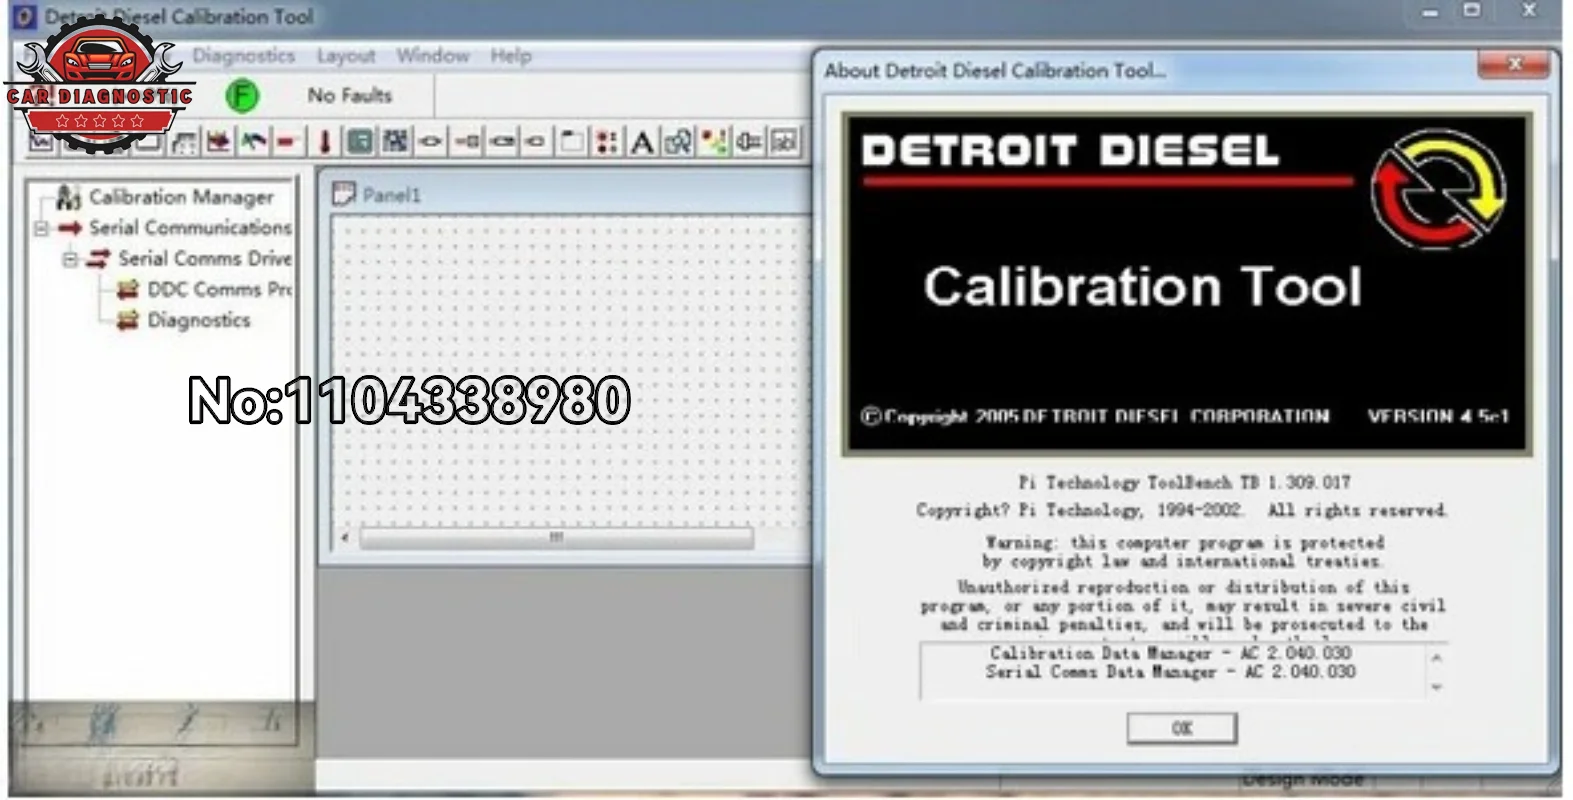Click the oval ring icon right of blue grid
The width and height of the screenshot is (1573, 800).
430,142
